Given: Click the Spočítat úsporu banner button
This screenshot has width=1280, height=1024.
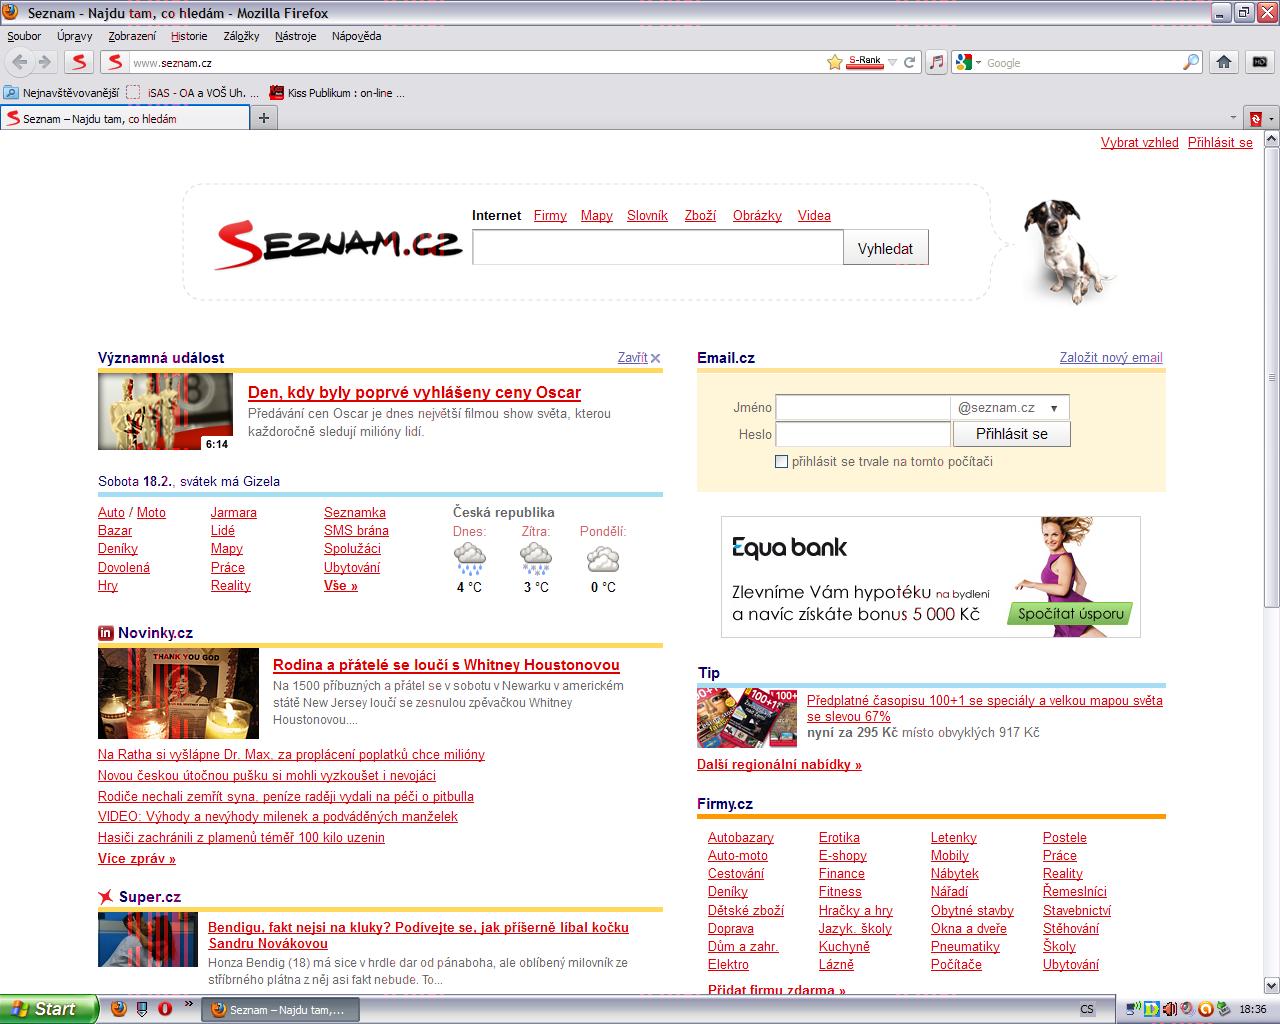Looking at the screenshot, I should point(1071,613).
